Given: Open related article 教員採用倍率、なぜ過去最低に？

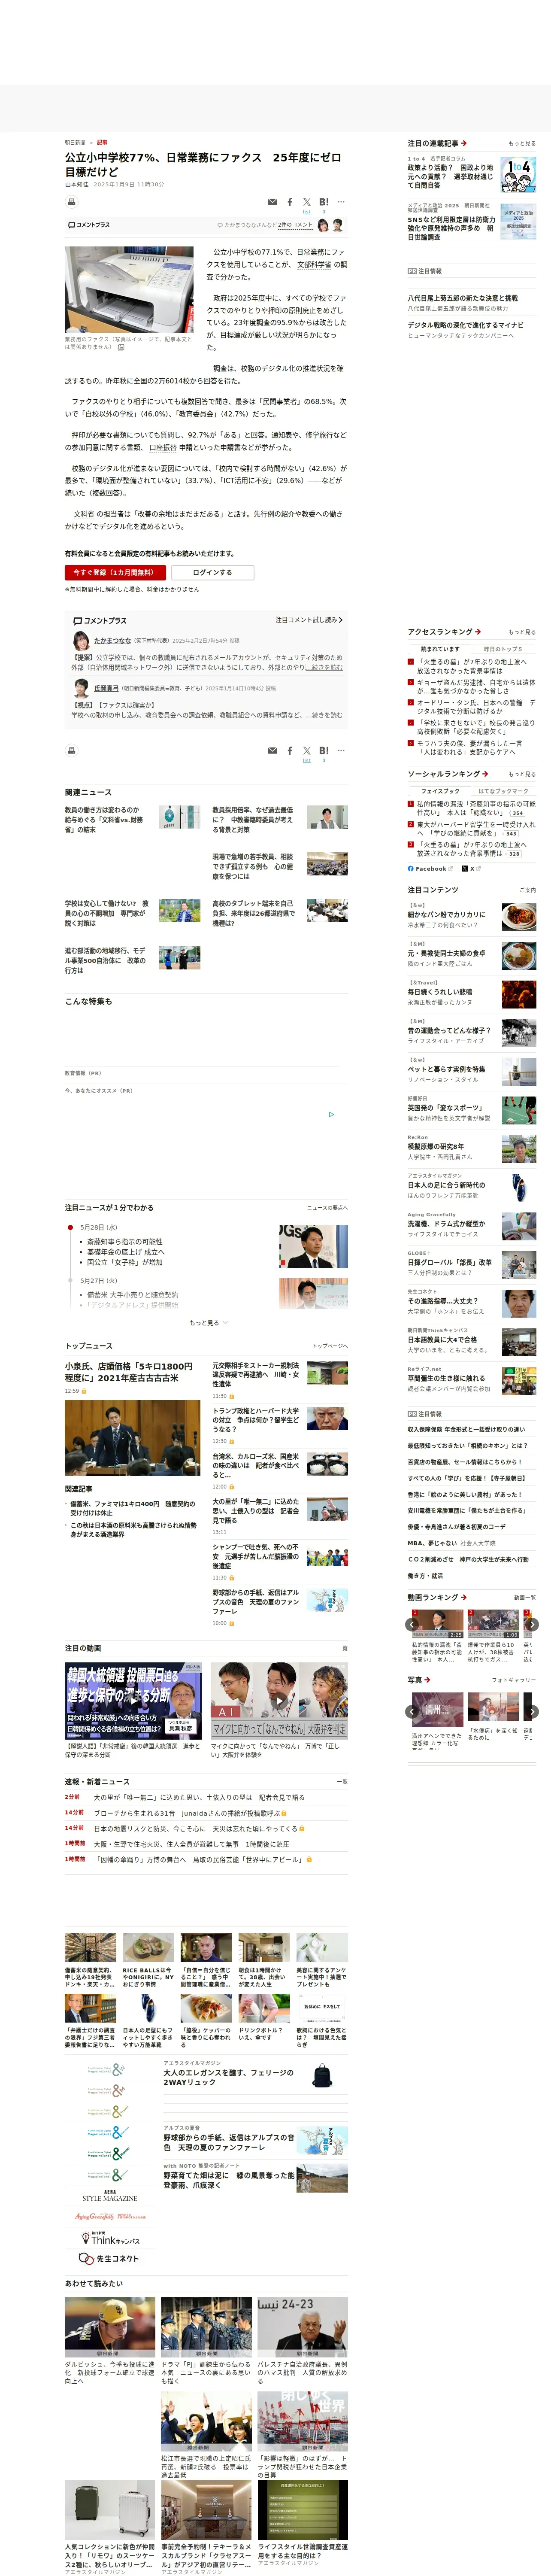Looking at the screenshot, I should [x=254, y=819].
